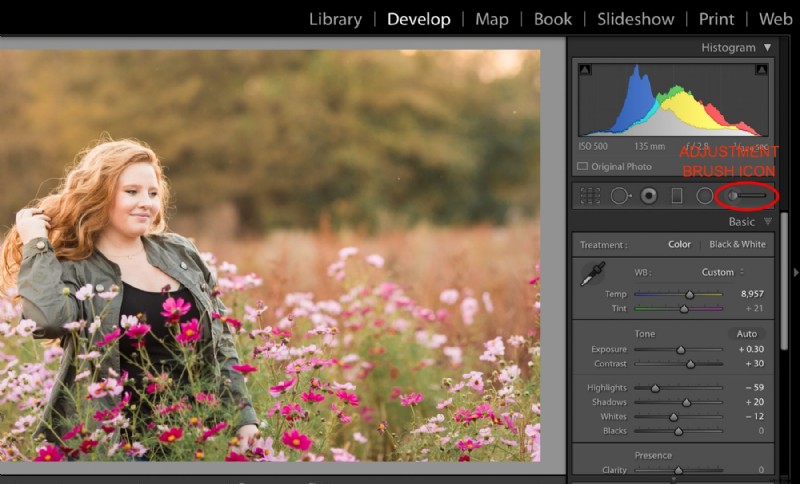Click the Blacks value 0

point(761,431)
